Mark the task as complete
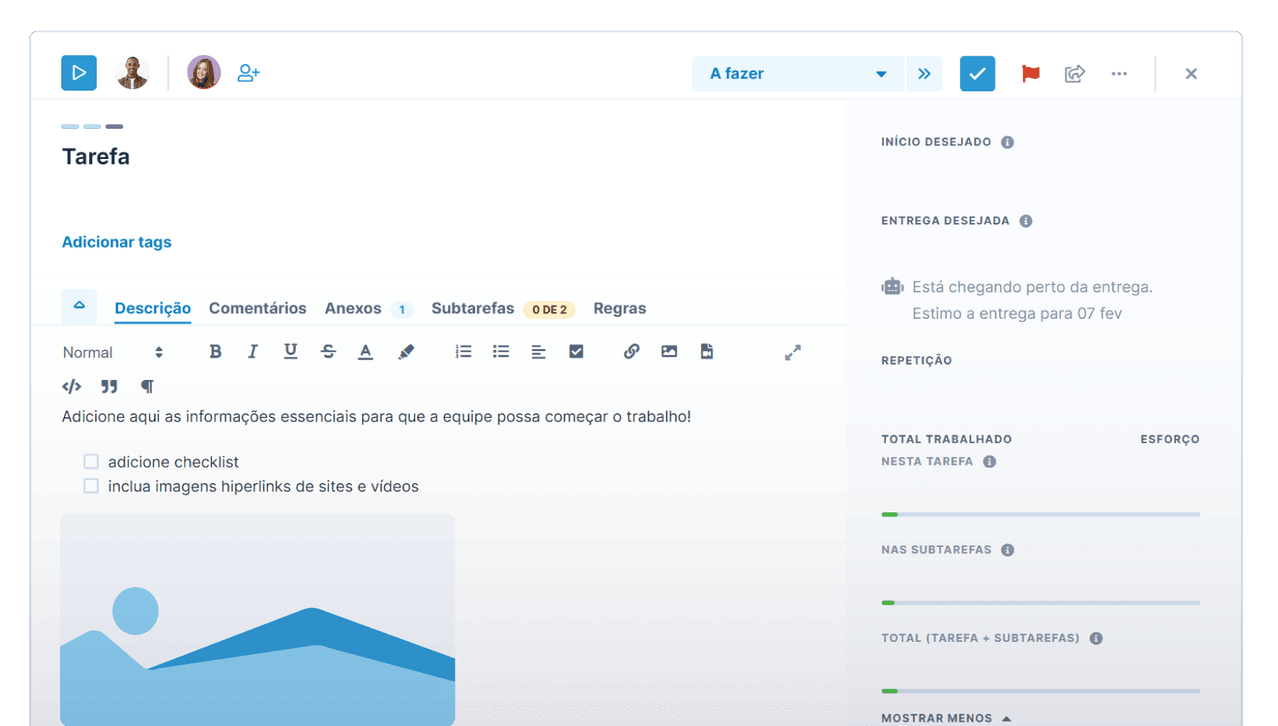The image size is (1278, 726). click(x=978, y=74)
